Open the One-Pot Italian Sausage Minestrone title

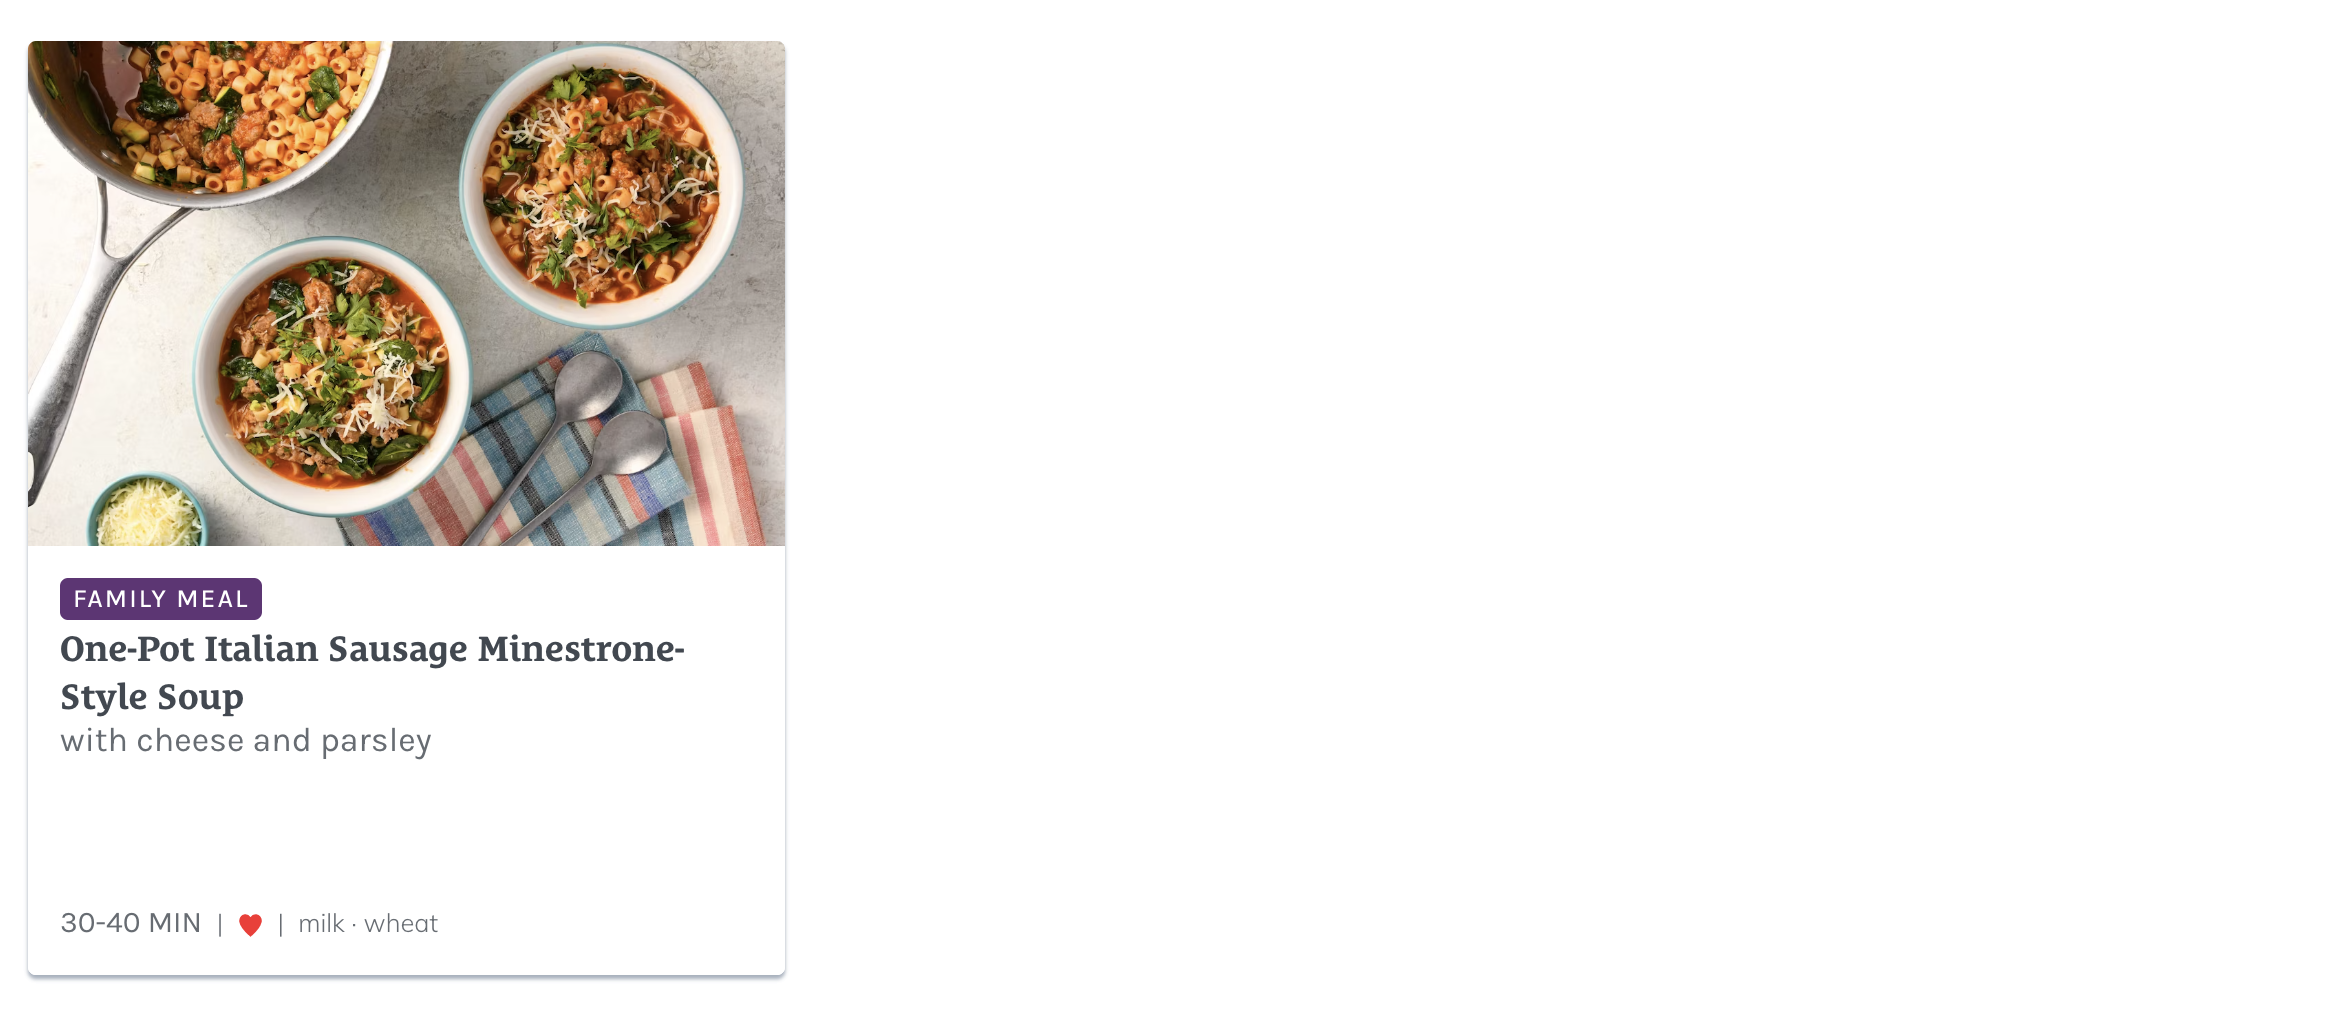[x=372, y=673]
